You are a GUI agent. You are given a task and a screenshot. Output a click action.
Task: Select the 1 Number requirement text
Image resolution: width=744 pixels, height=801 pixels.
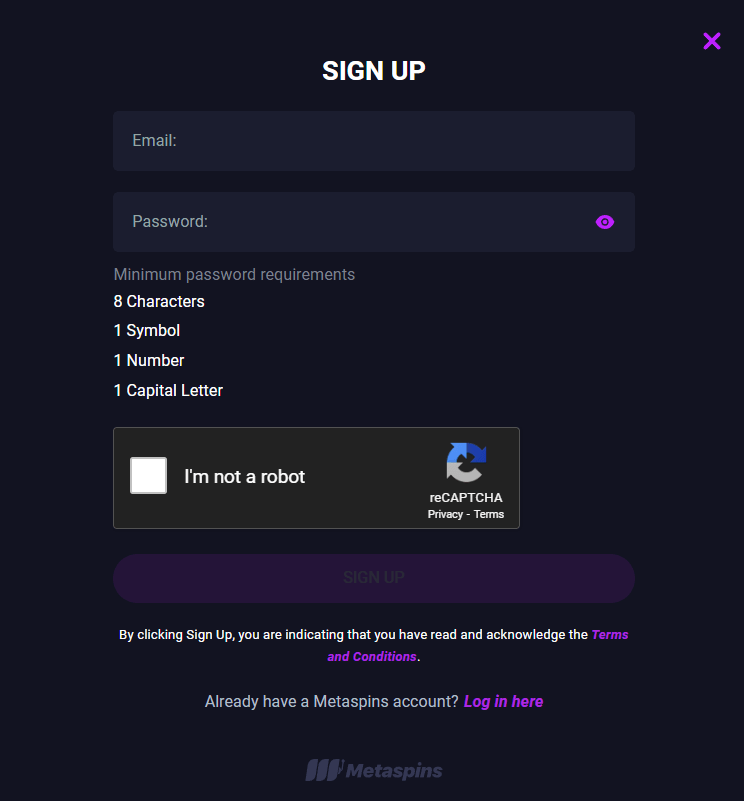[x=149, y=361]
